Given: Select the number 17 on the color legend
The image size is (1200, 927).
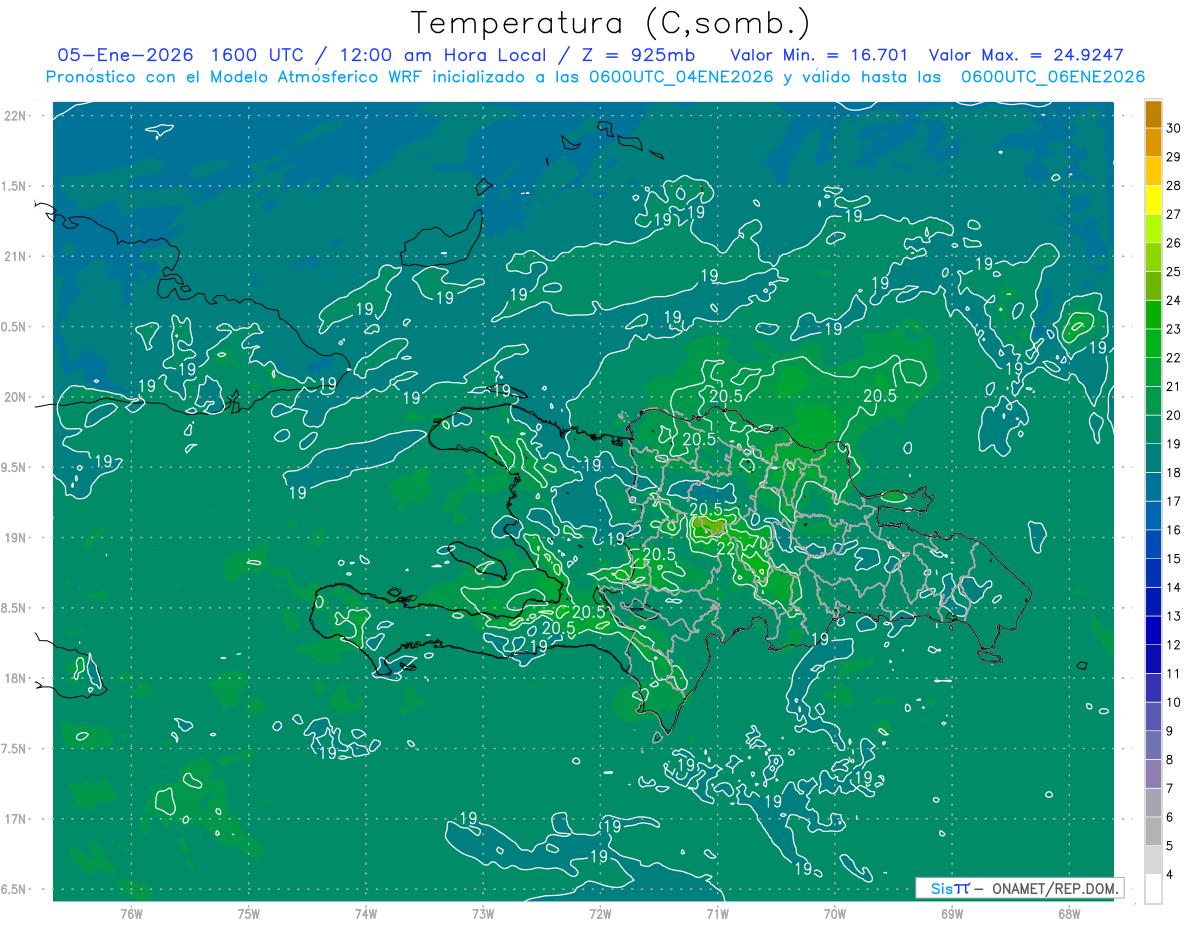Looking at the screenshot, I should (1174, 502).
